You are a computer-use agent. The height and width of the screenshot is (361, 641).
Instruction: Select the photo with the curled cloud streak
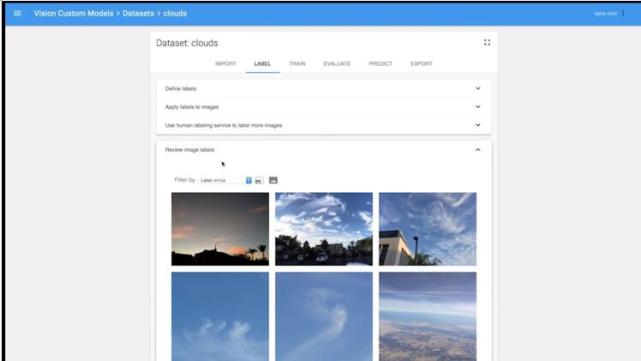tap(324, 316)
